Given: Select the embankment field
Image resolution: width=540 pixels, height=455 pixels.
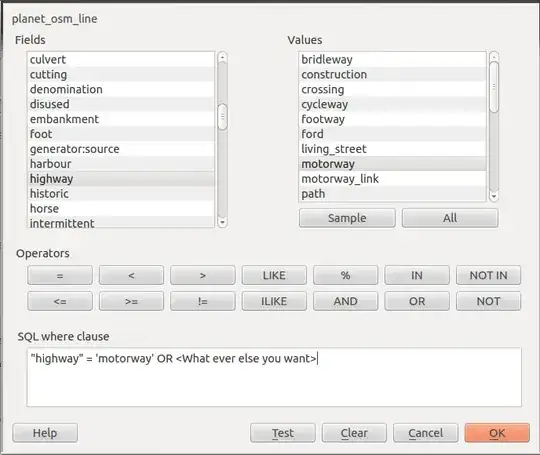Looking at the screenshot, I should pyautogui.click(x=121, y=119).
